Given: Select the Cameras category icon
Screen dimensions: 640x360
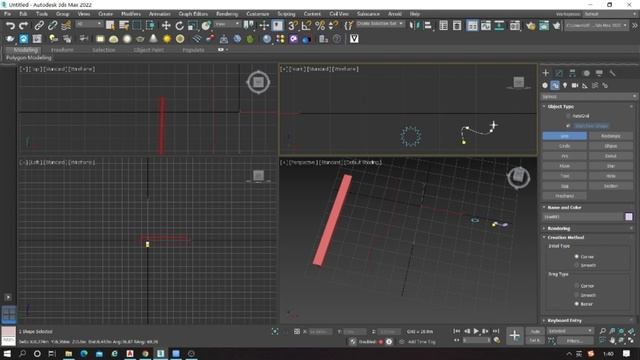Looking at the screenshot, I should click(575, 85).
